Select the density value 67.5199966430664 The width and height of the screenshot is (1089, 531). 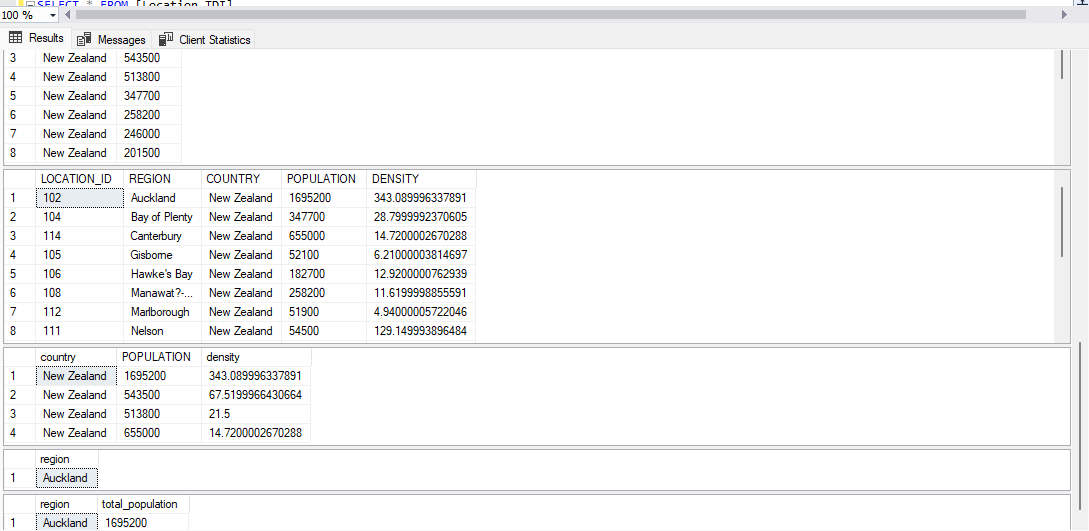tap(256, 395)
